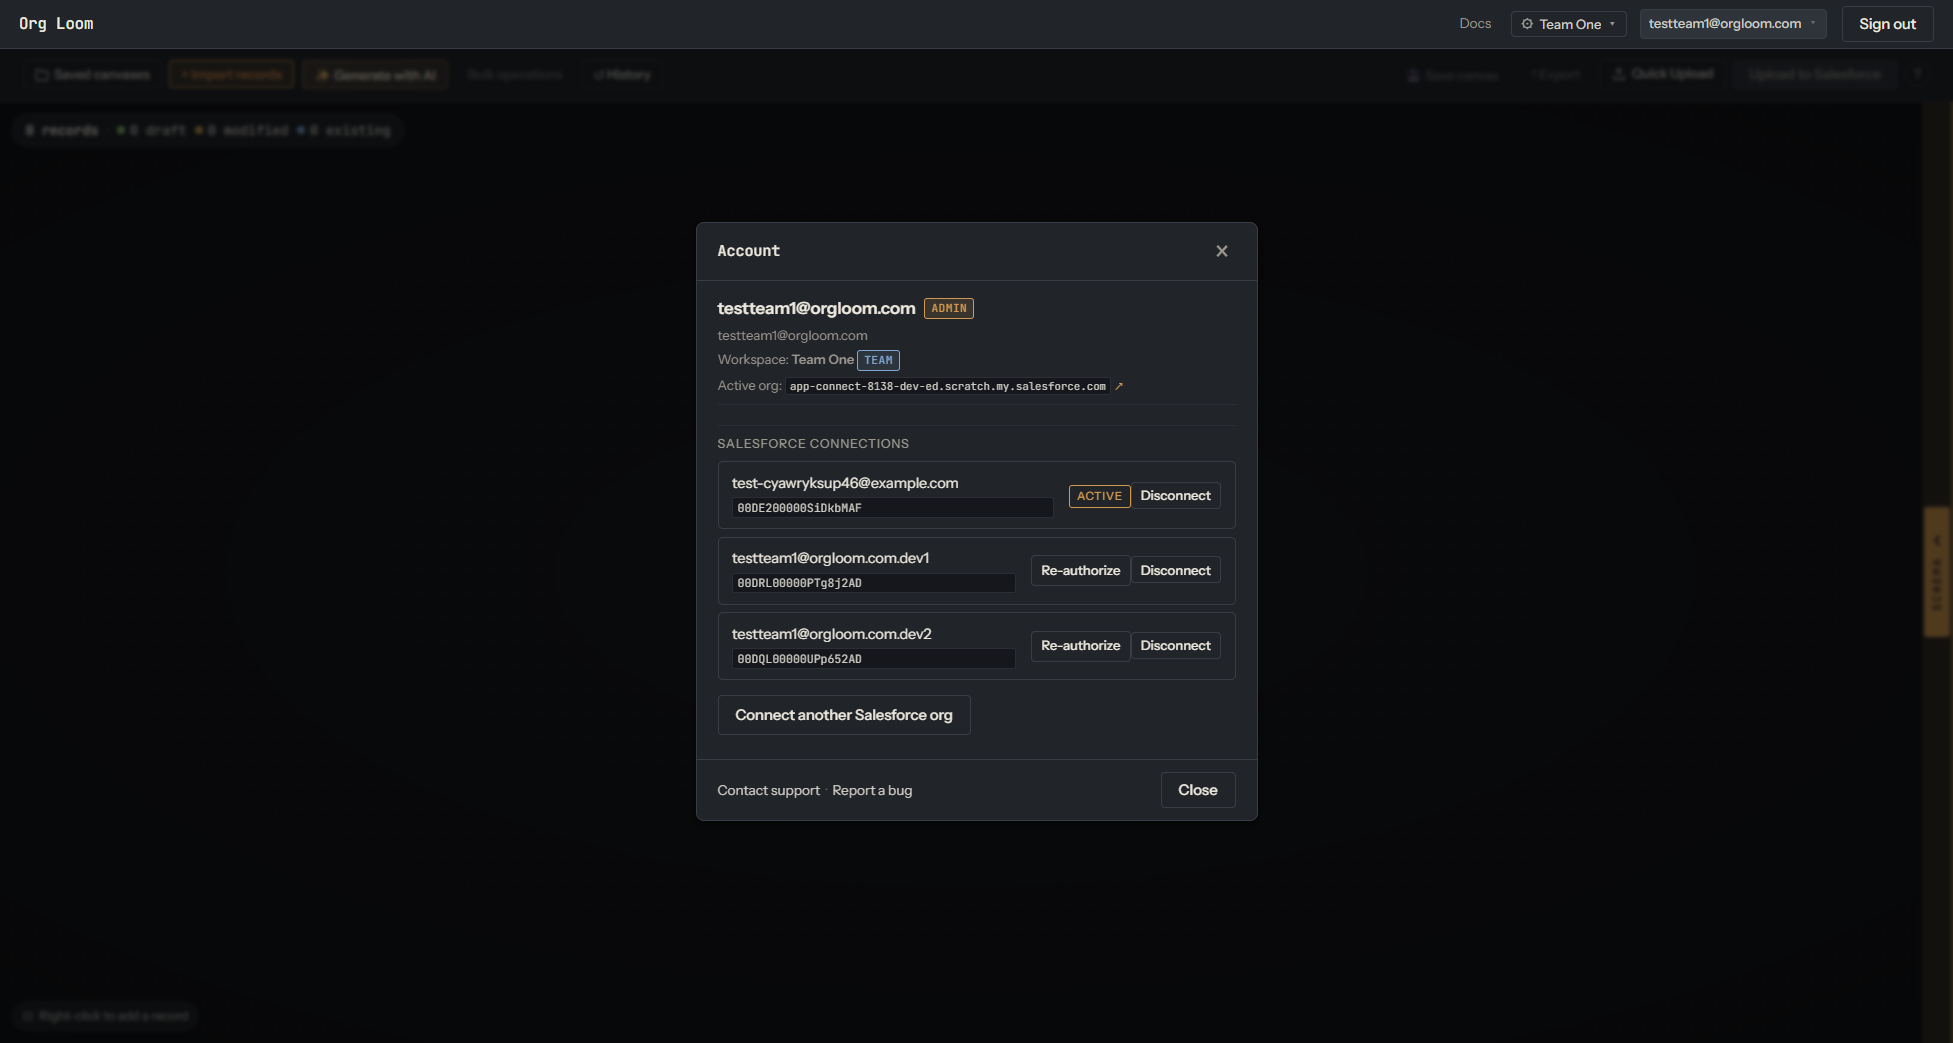Screen dimensions: 1953x1043
Task: Disconnect the test-cyawryksup46@example.com connection
Action: pyautogui.click(x=1175, y=496)
